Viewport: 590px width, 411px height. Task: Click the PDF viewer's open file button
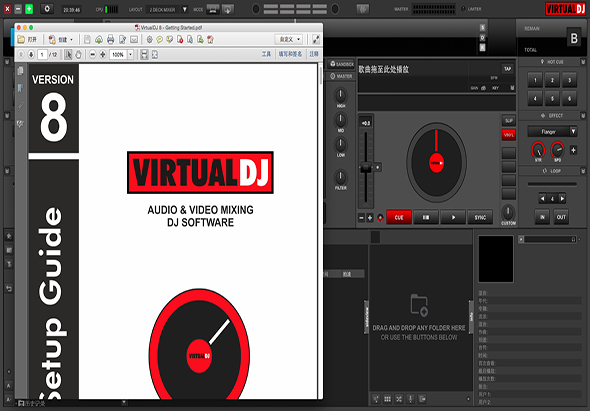tap(27, 40)
